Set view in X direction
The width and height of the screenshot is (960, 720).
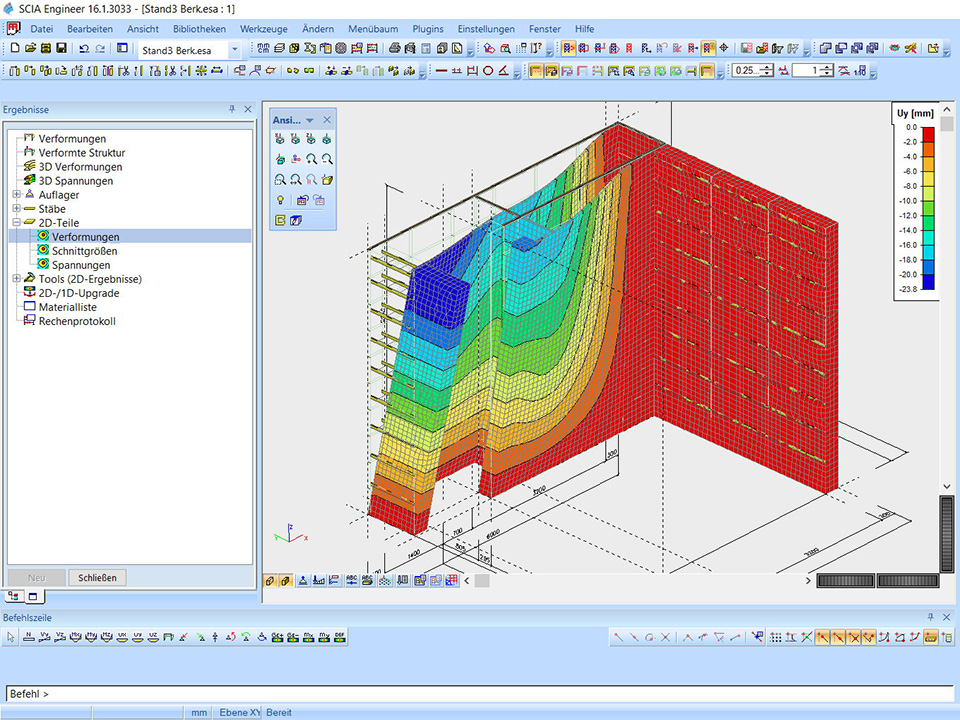pos(280,139)
